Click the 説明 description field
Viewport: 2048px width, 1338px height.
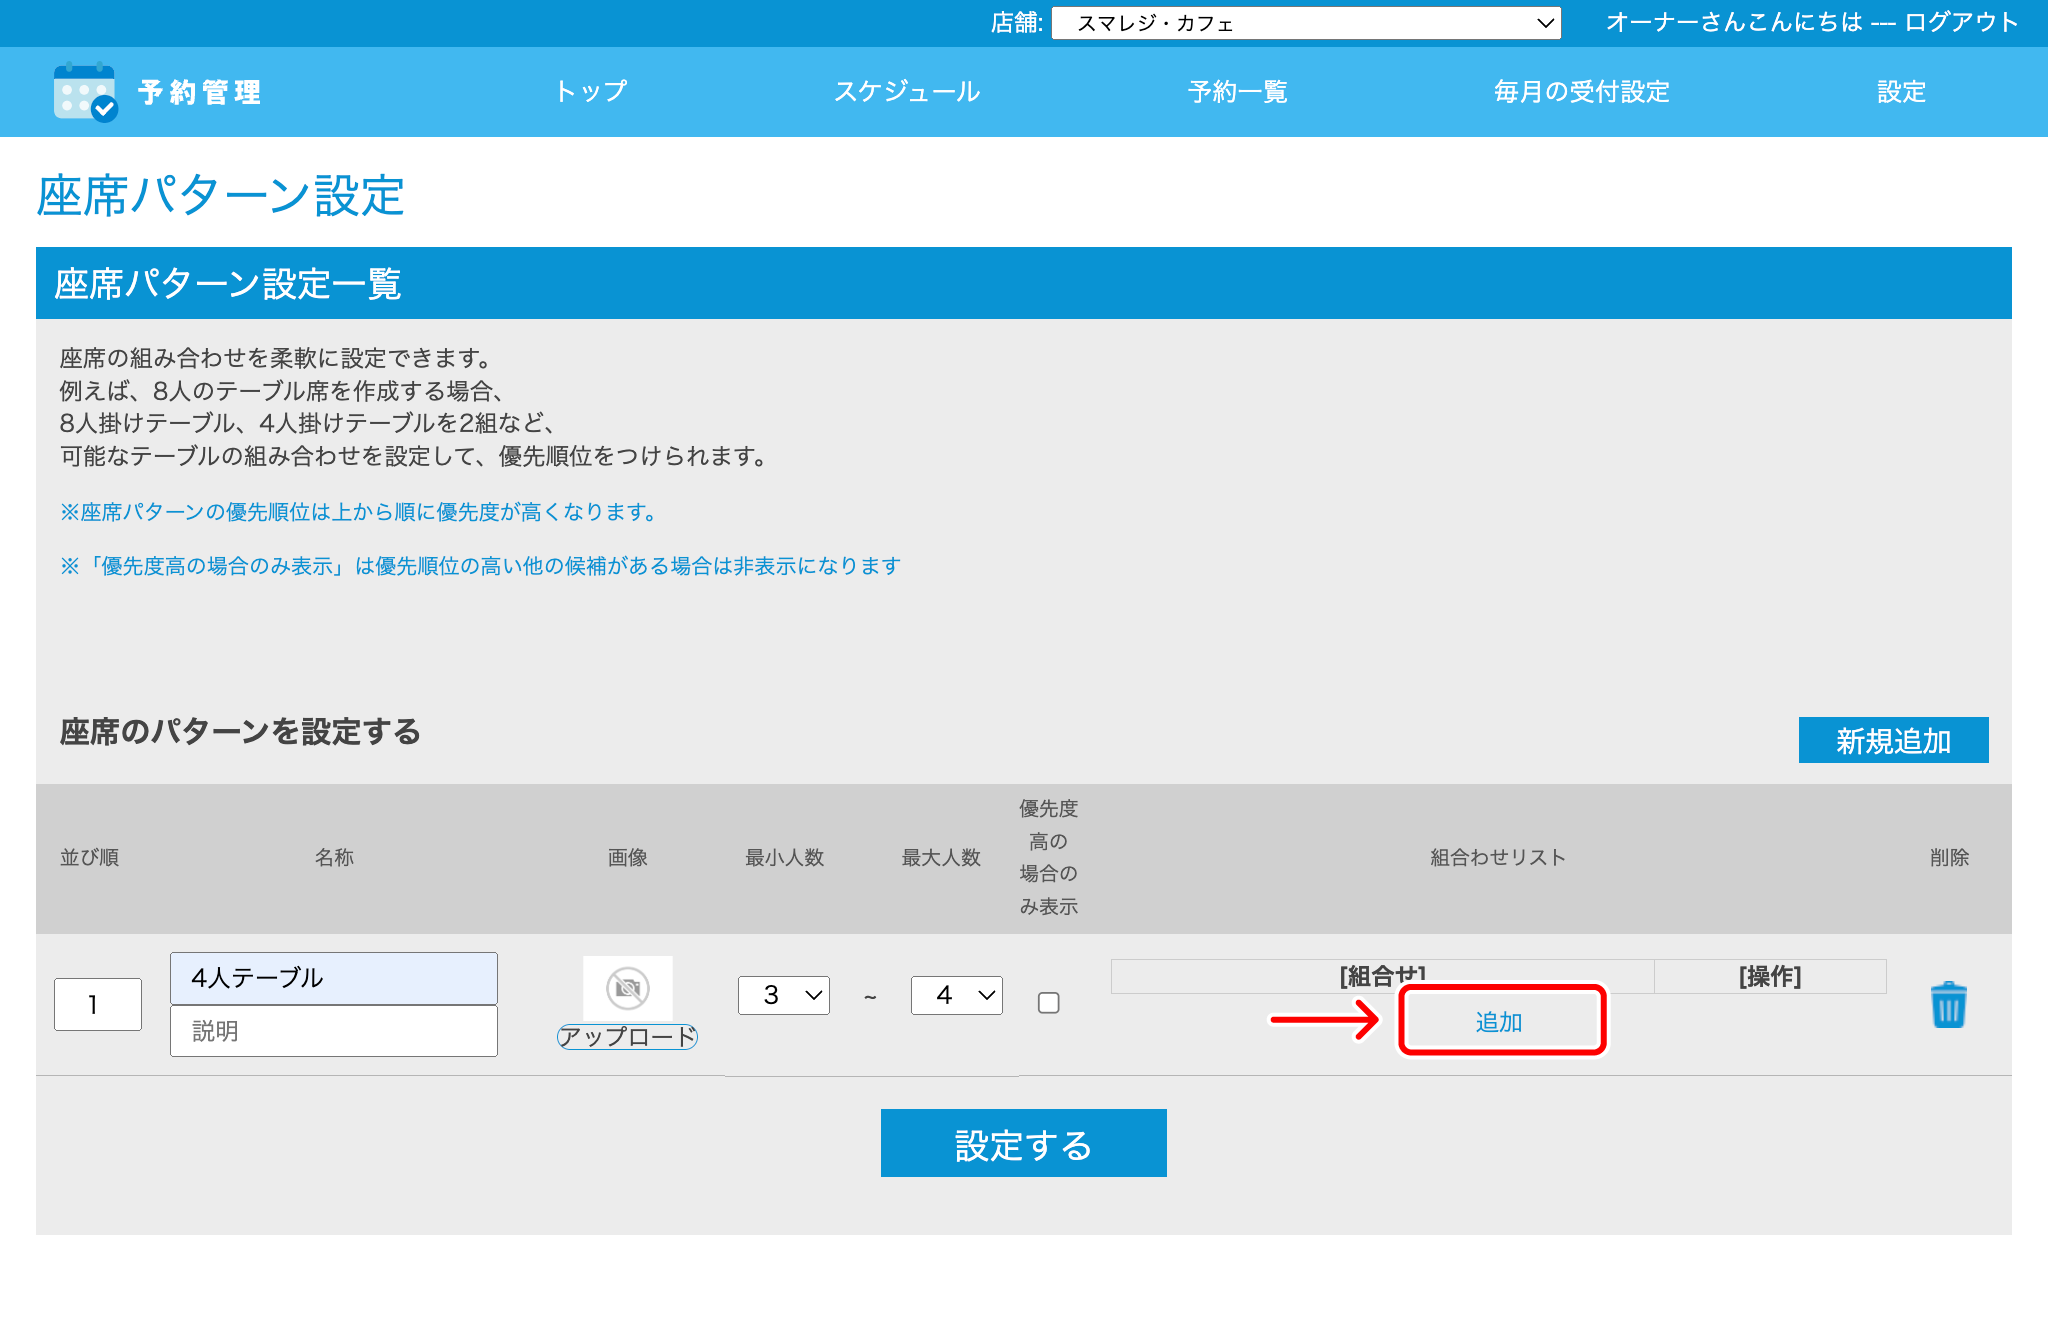[334, 1031]
